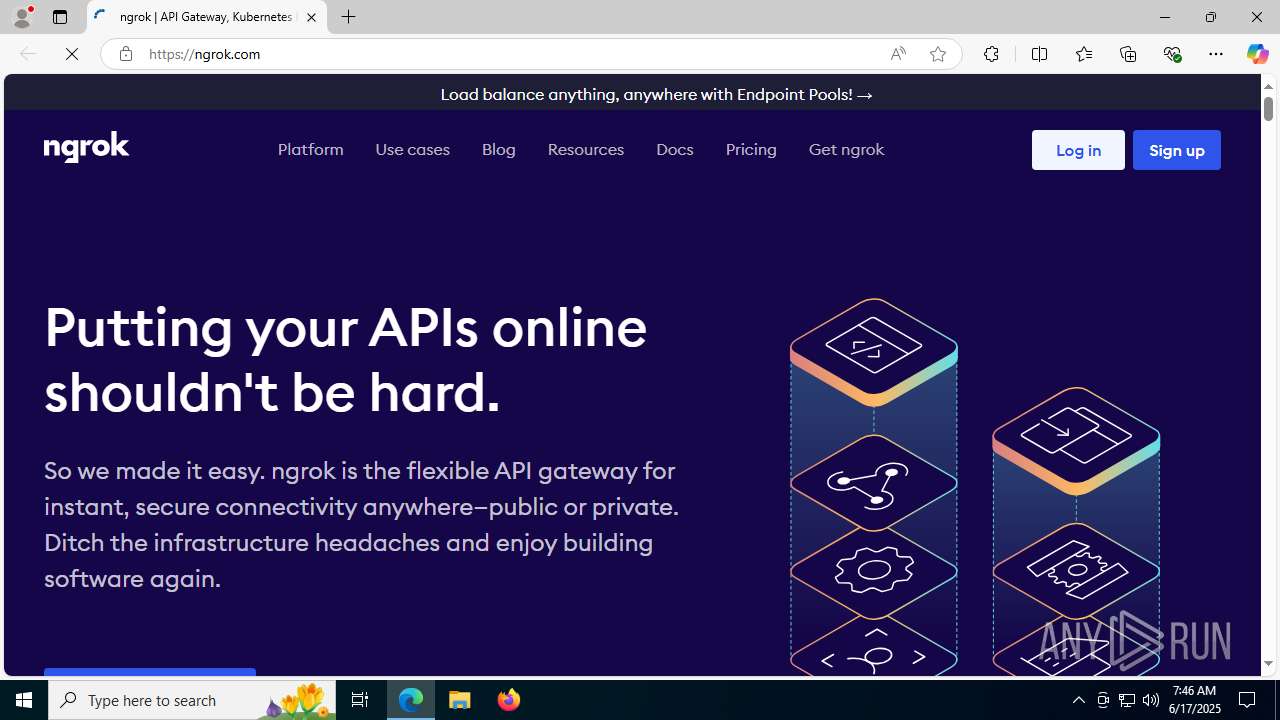Open the Resources menu
1280x720 pixels.
[585, 149]
